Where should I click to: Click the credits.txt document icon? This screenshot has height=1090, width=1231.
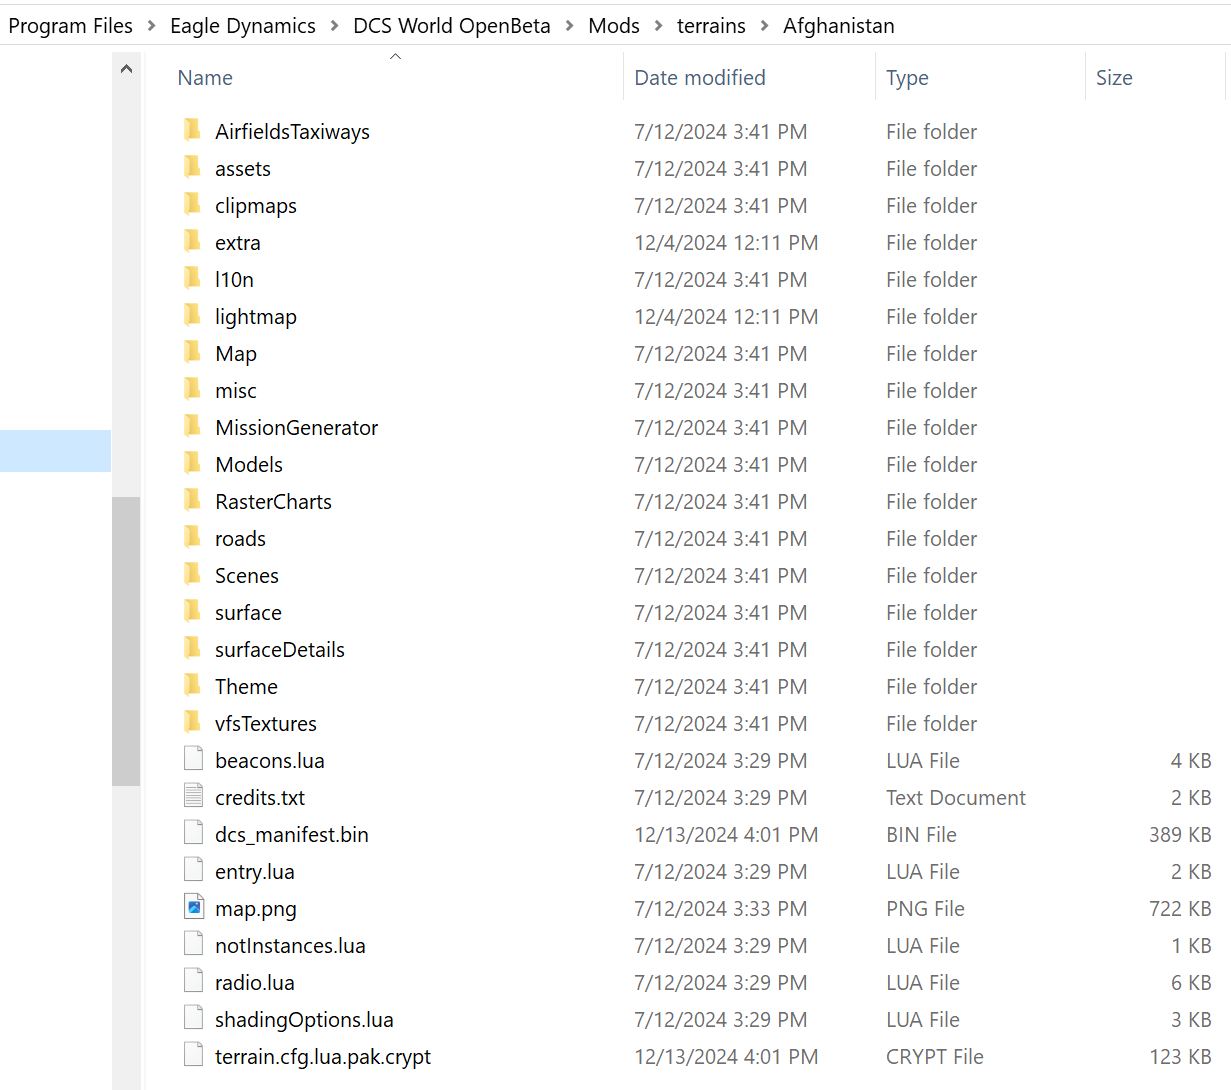coord(194,796)
